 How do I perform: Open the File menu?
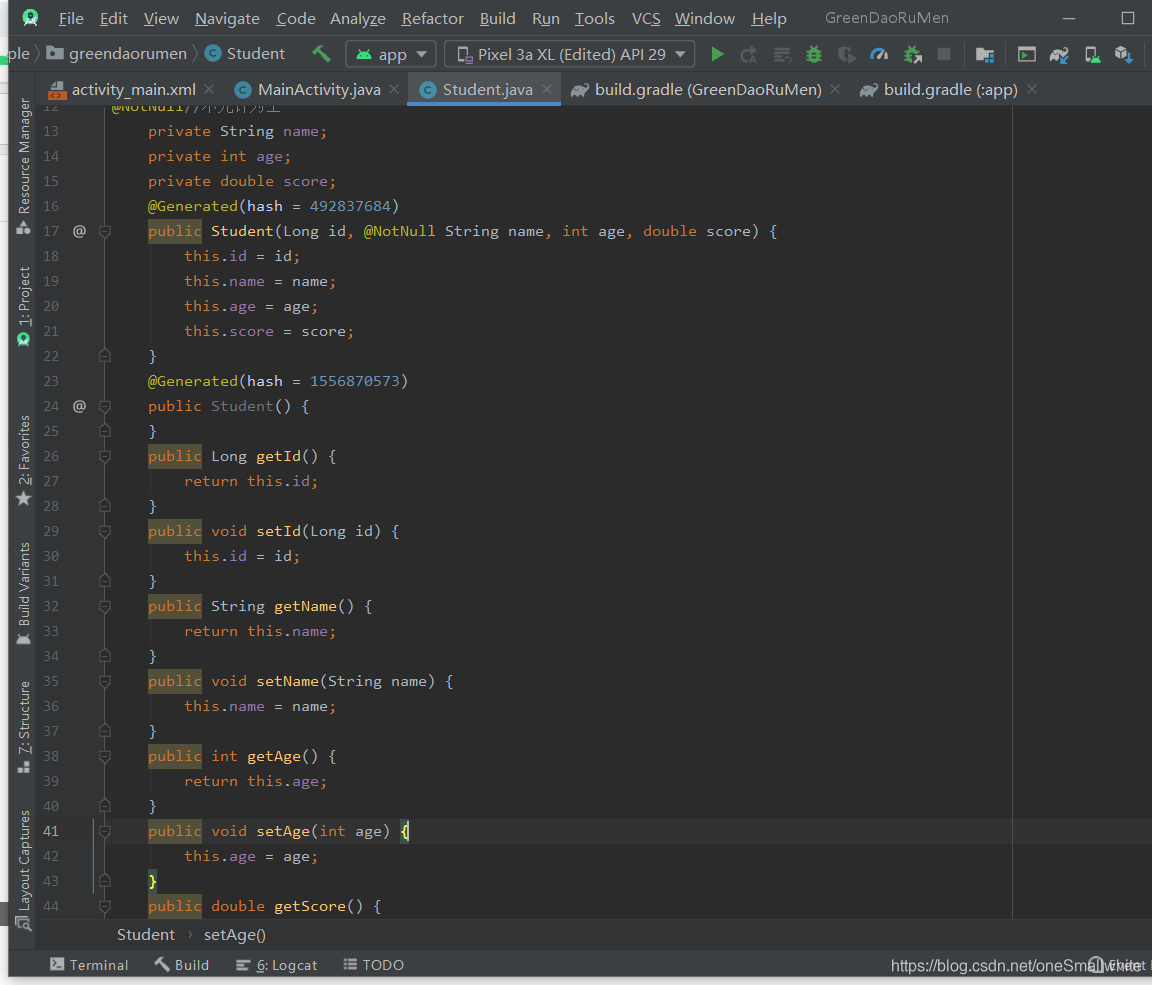[x=71, y=18]
